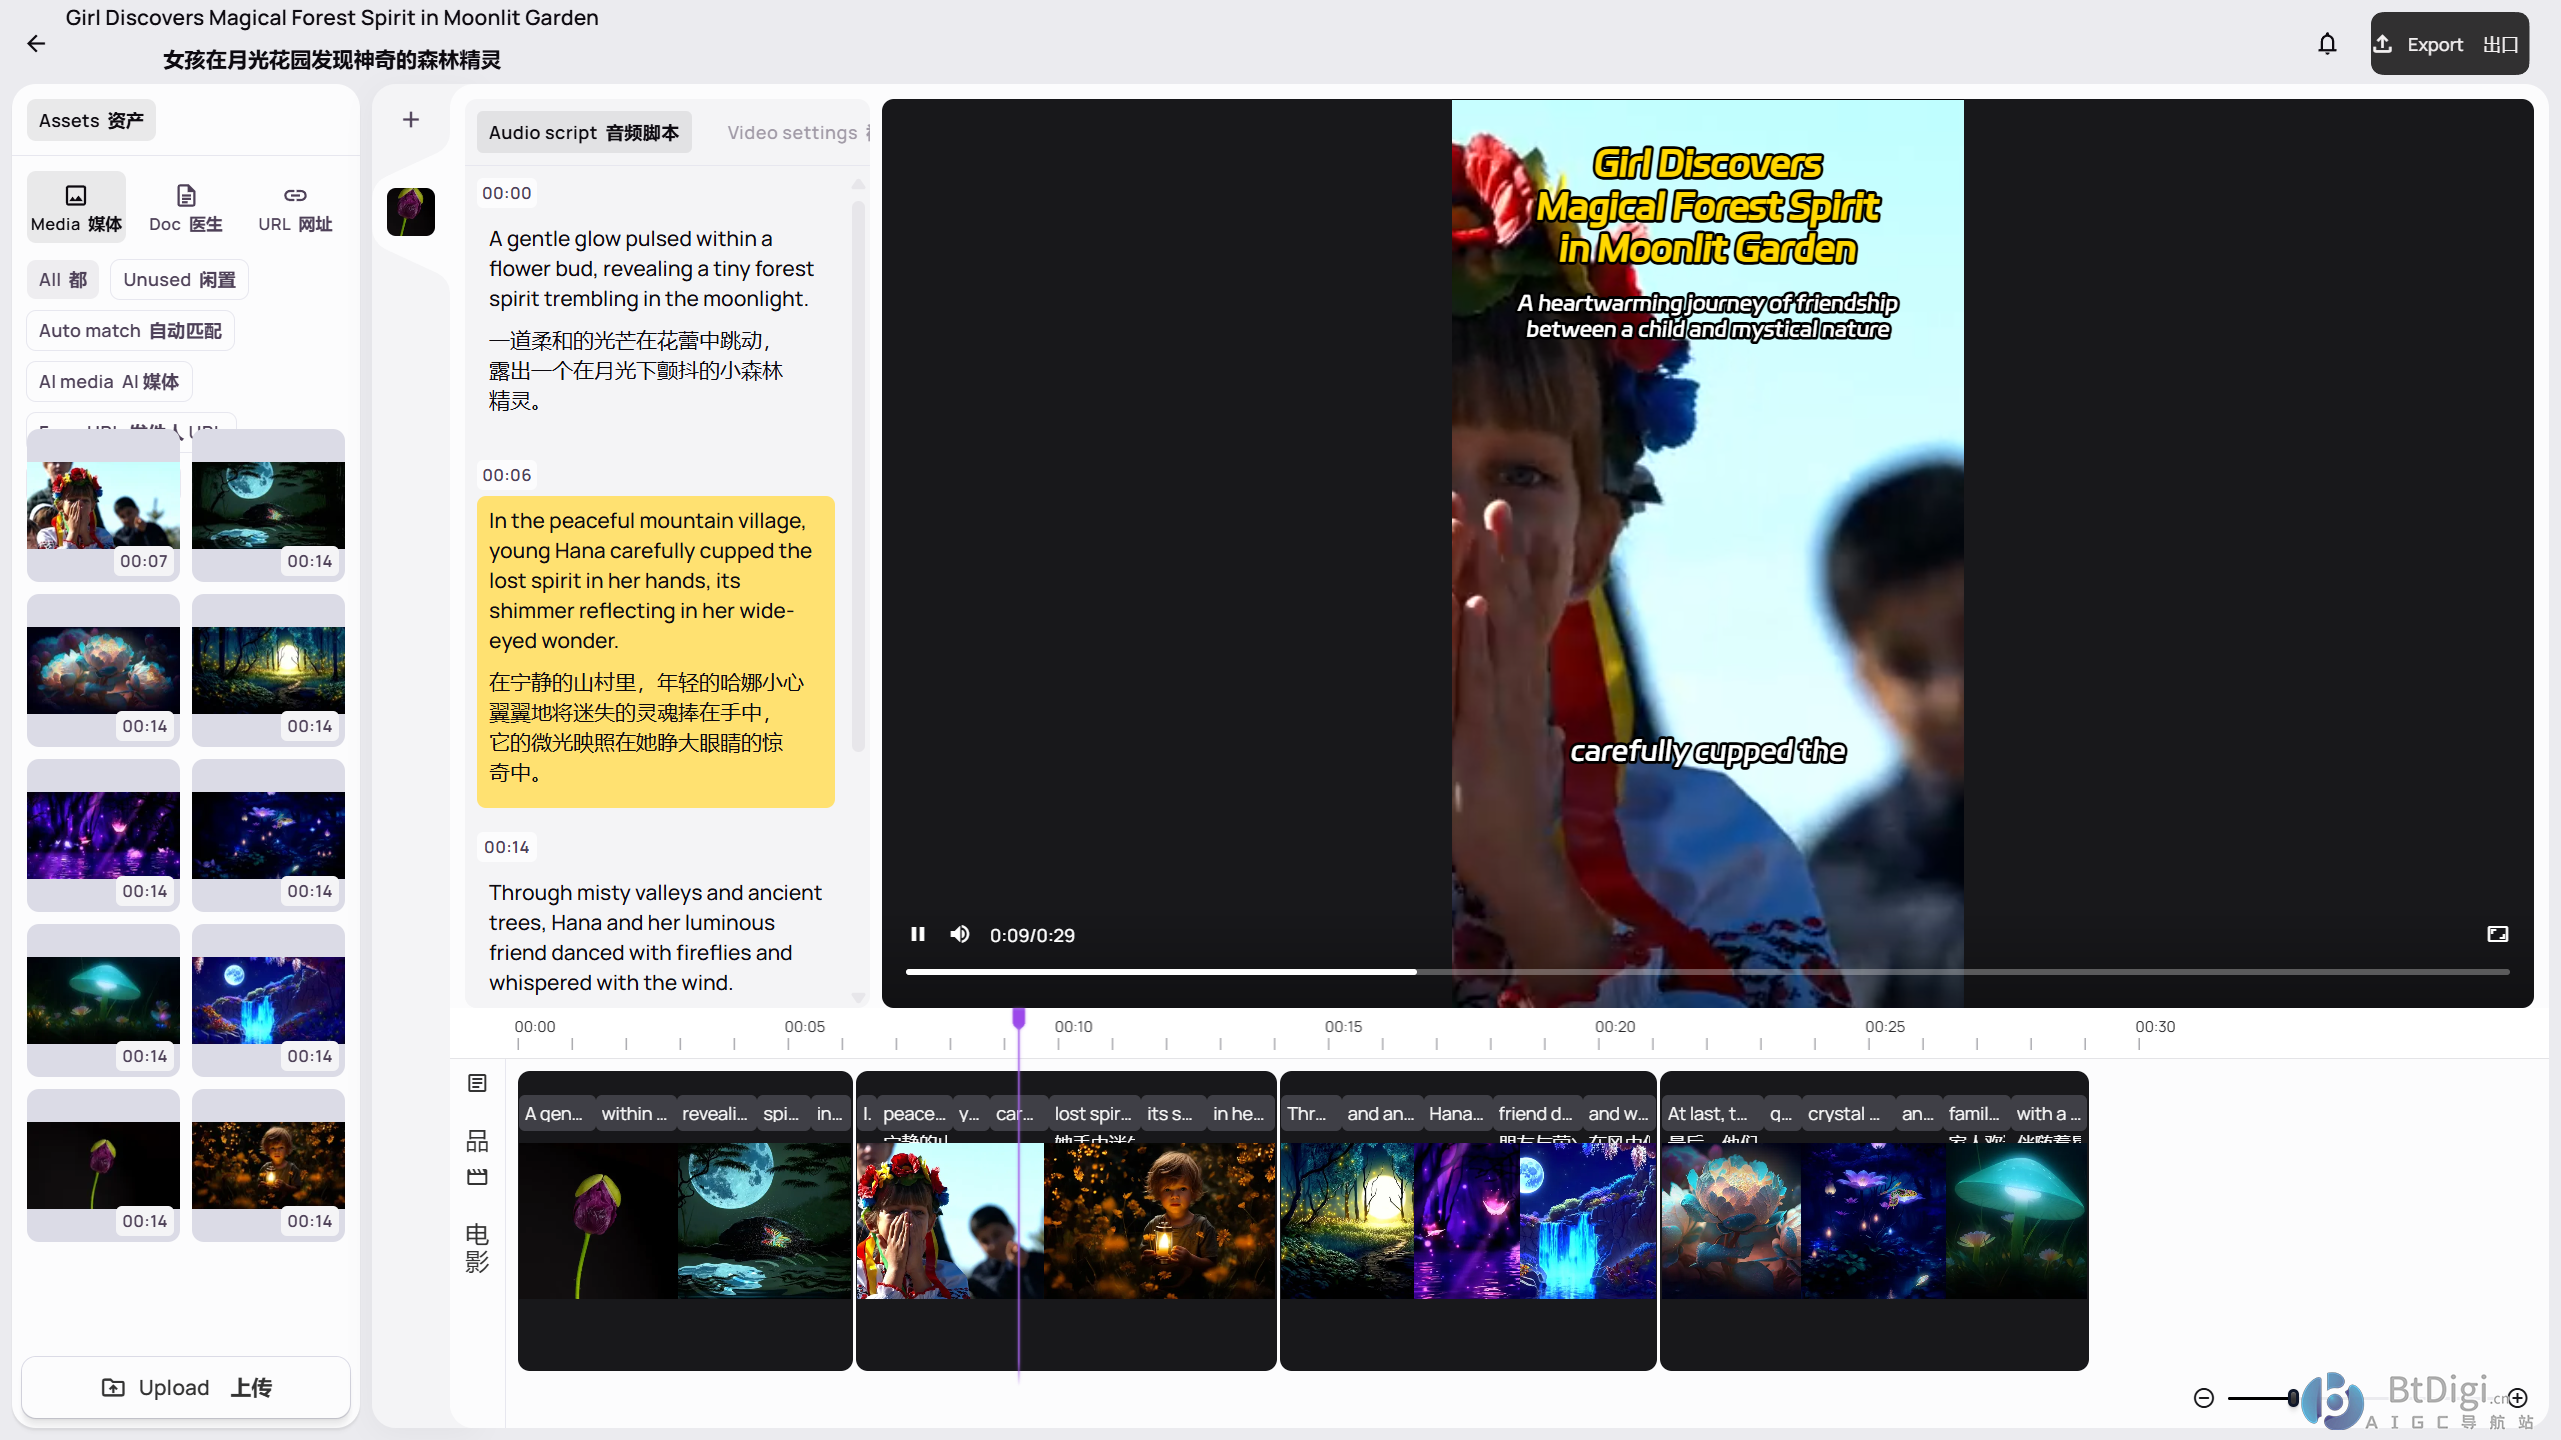The image size is (2561, 1440).
Task: Select the flower bud scene thumbnail
Action: (411, 212)
